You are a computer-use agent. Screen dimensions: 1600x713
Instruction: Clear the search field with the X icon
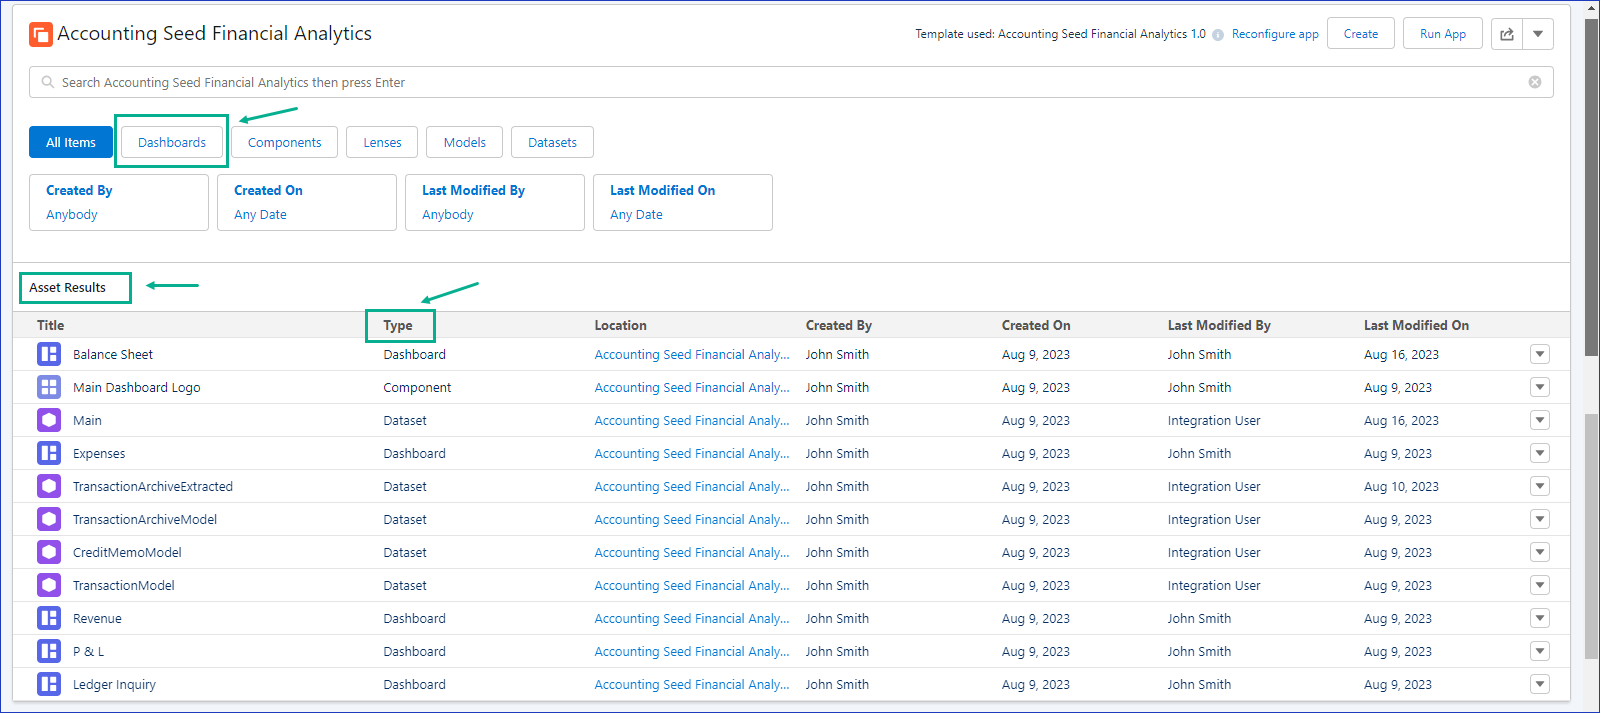coord(1535,82)
